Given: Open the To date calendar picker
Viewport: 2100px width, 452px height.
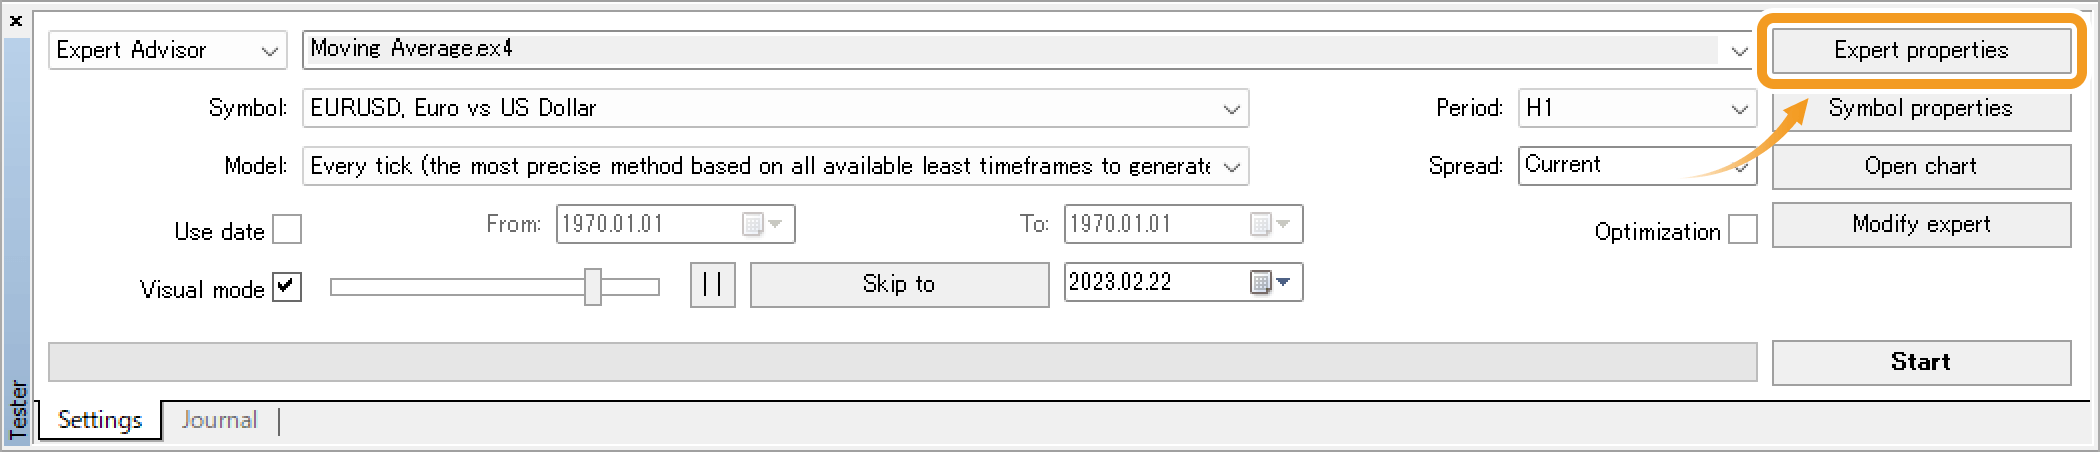Looking at the screenshot, I should tap(1271, 224).
